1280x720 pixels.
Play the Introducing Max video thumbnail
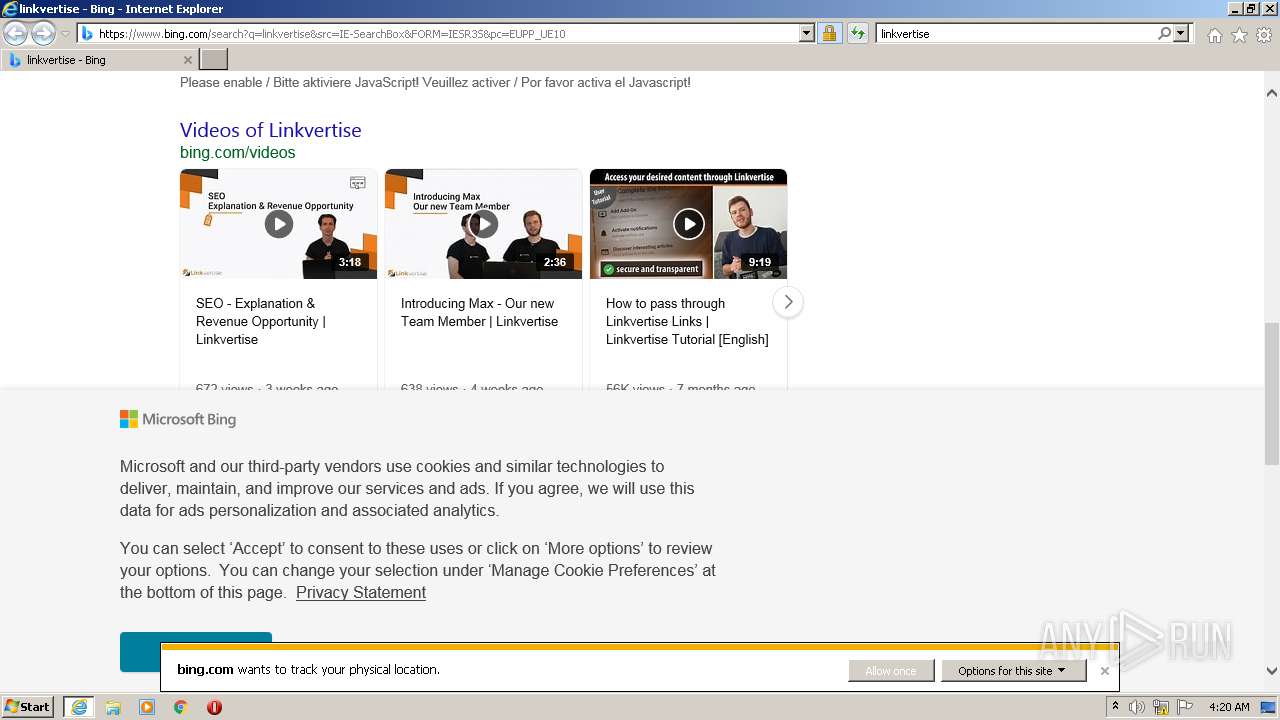483,224
